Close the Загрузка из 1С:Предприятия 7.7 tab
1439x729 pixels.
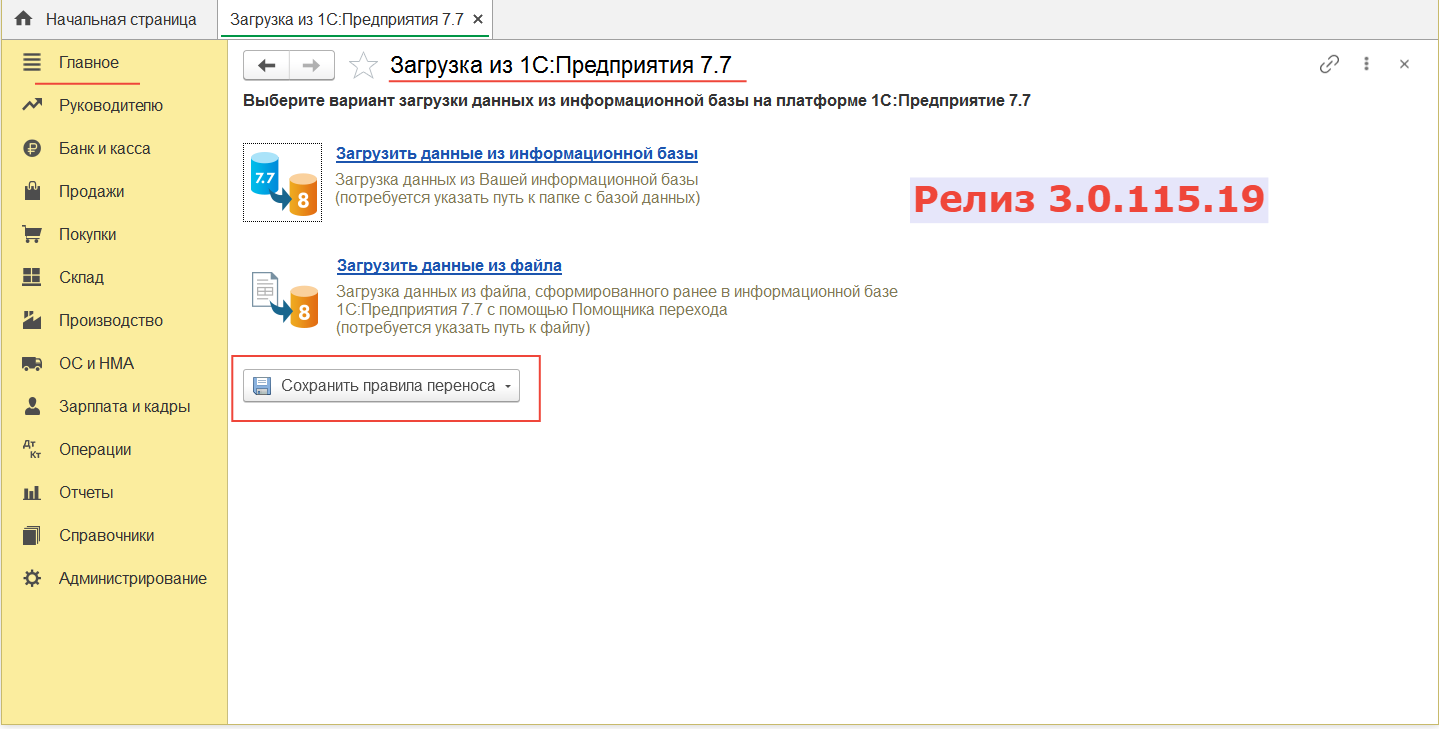(478, 20)
